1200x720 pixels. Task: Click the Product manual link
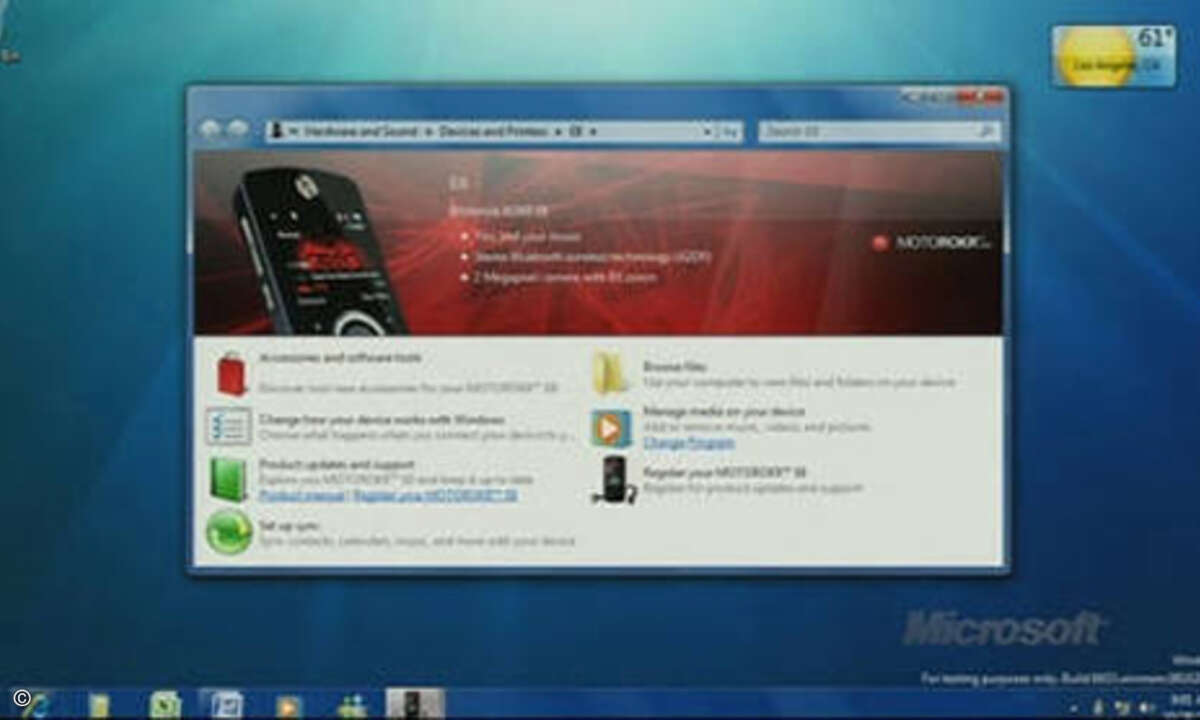[302, 495]
